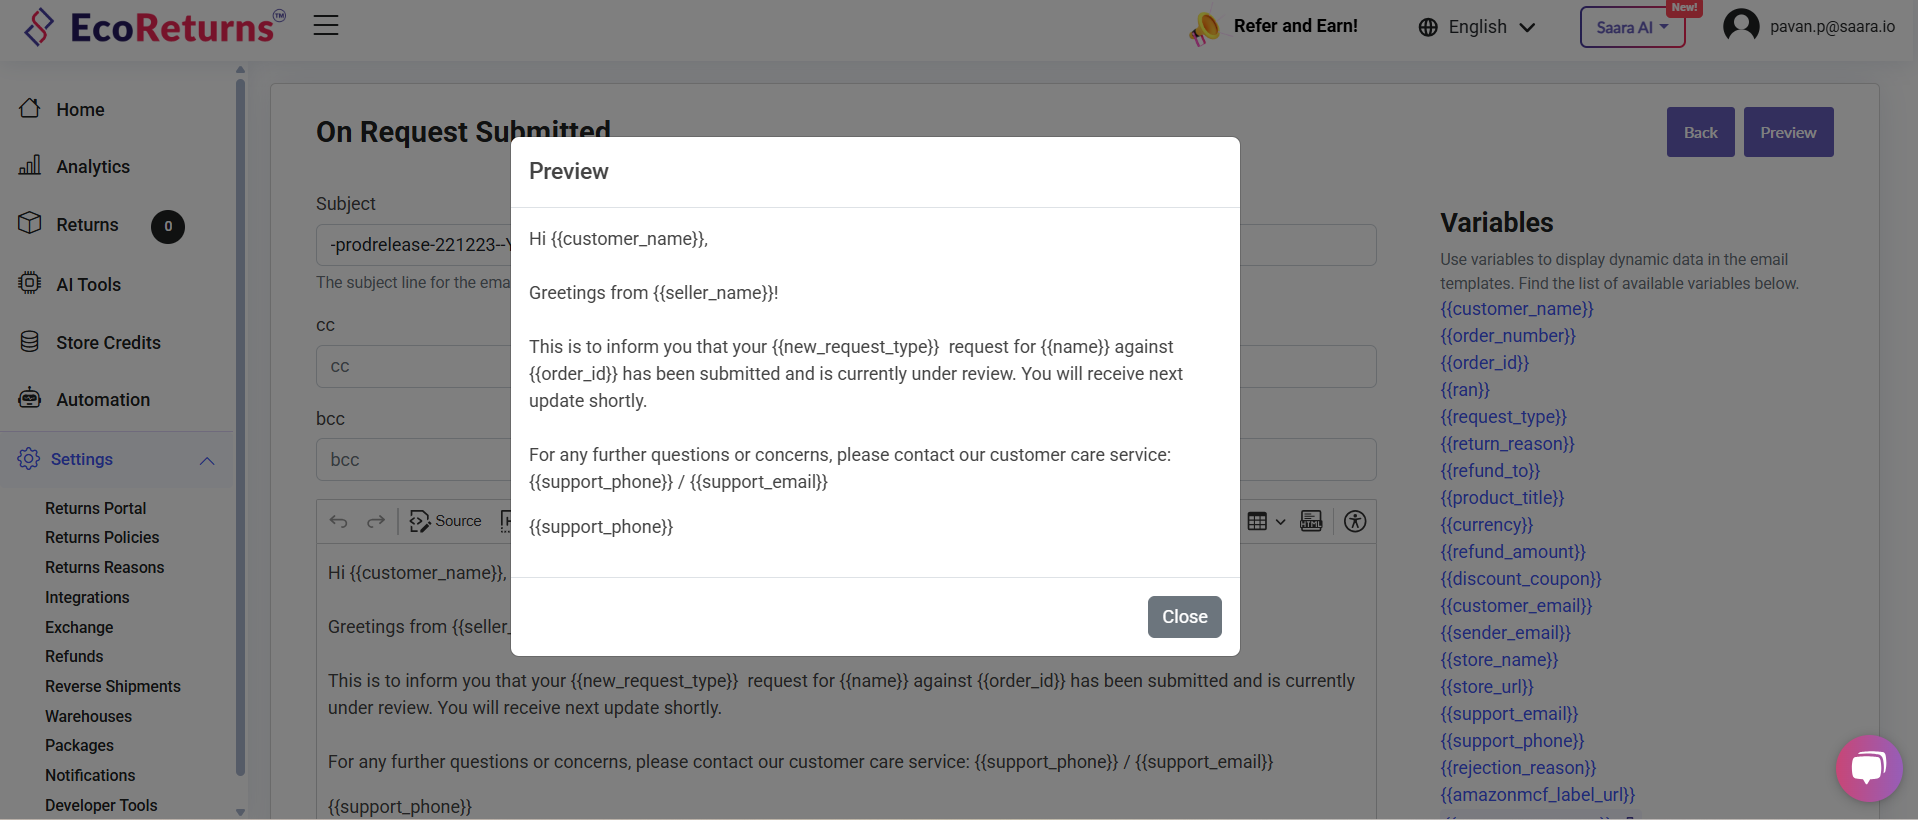Open the accessibility help icon in editor
Screen dimensions: 1918x820
[x=1355, y=521]
